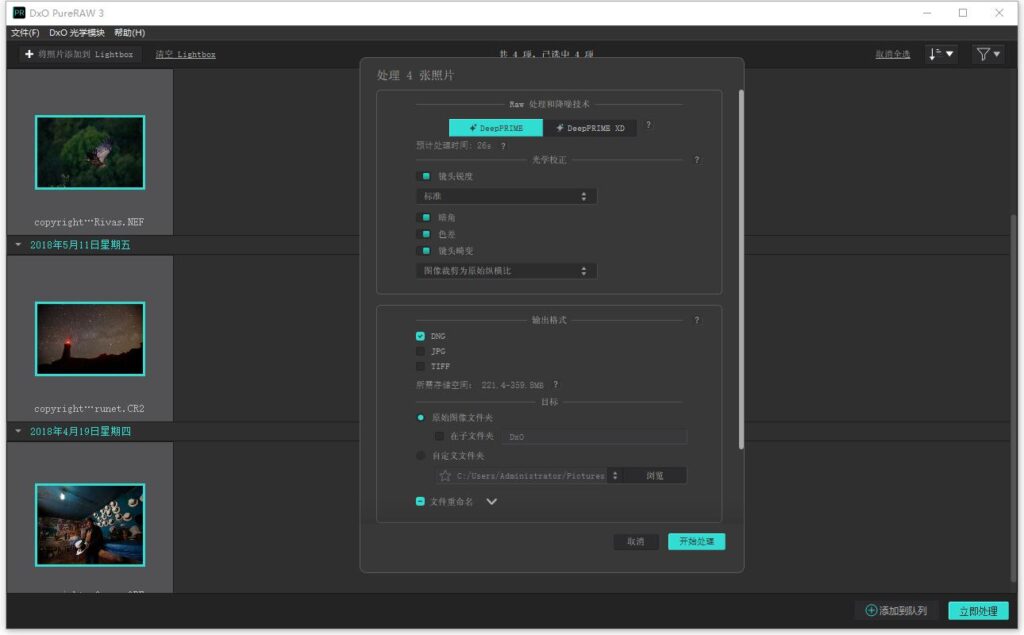Click the DxO subfolder name field
Image resolution: width=1024 pixels, height=635 pixels.
[594, 436]
